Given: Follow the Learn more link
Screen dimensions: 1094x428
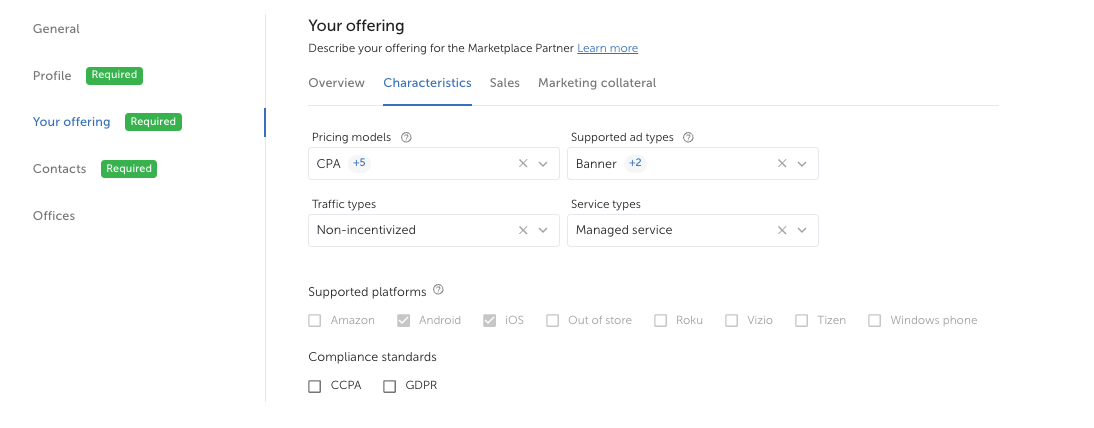Looking at the screenshot, I should [x=607, y=48].
